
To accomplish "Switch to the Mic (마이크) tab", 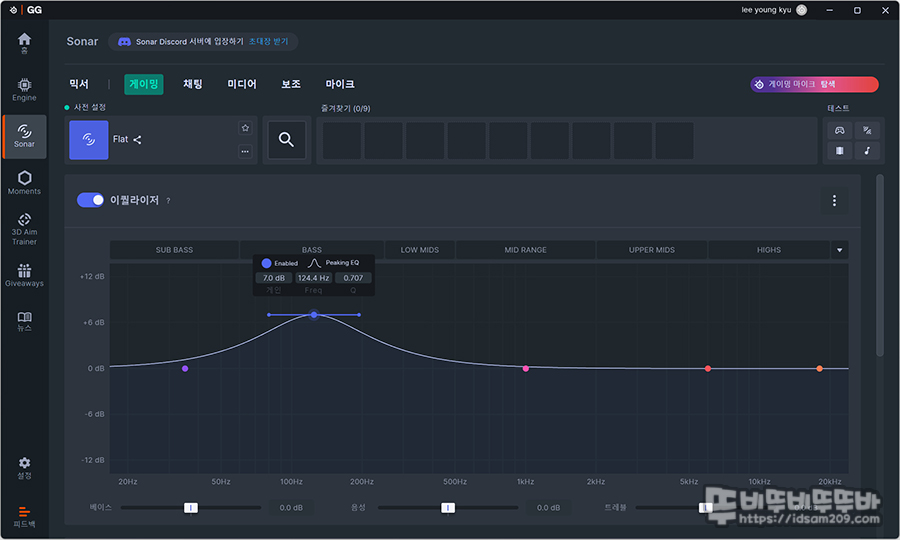I will pyautogui.click(x=340, y=84).
